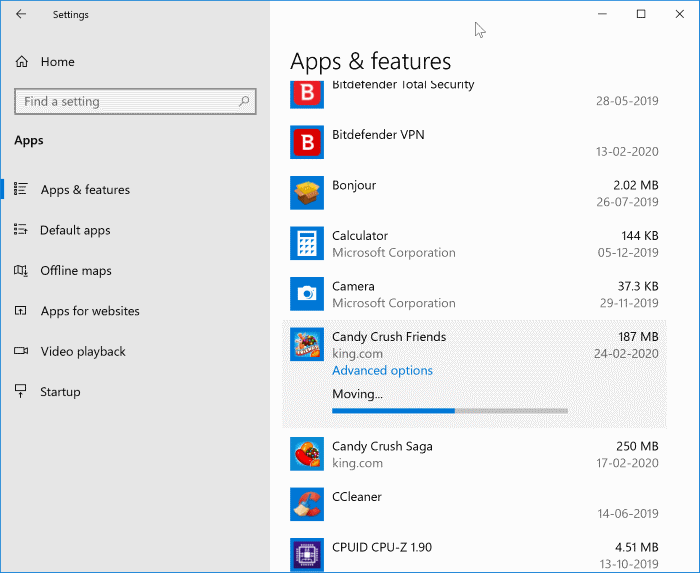Click the Video playback camera icon

[x=21, y=351]
